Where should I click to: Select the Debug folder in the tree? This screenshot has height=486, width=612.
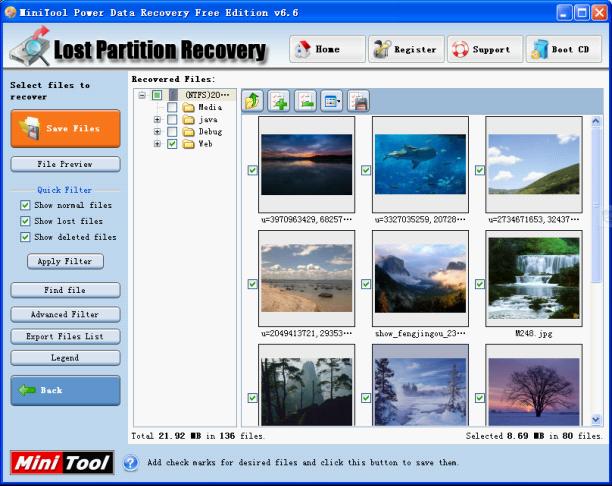pos(210,132)
